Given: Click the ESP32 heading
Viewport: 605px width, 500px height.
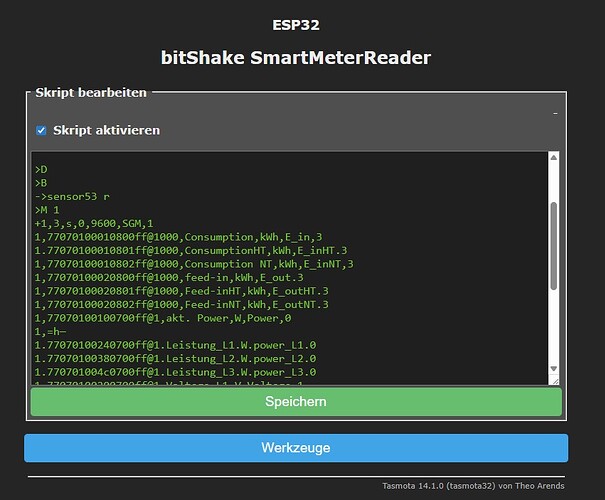Looking at the screenshot, I should coord(296,25).
